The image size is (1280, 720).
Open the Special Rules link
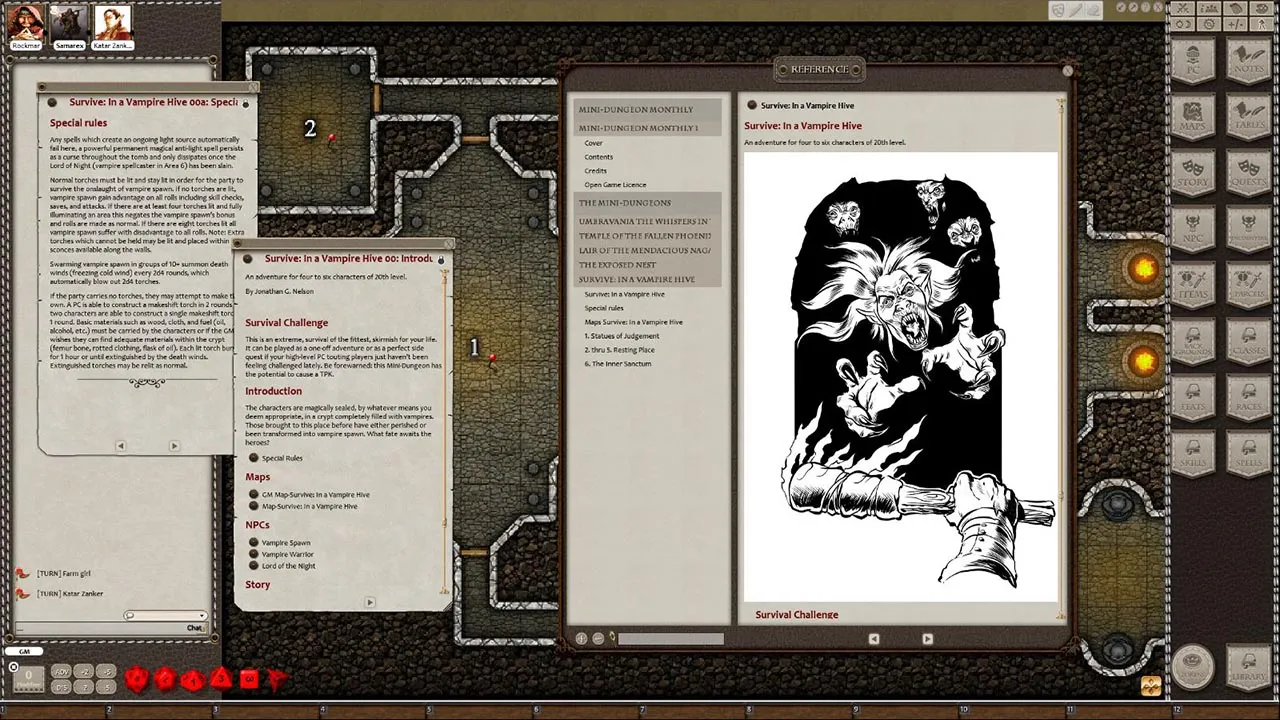point(282,458)
